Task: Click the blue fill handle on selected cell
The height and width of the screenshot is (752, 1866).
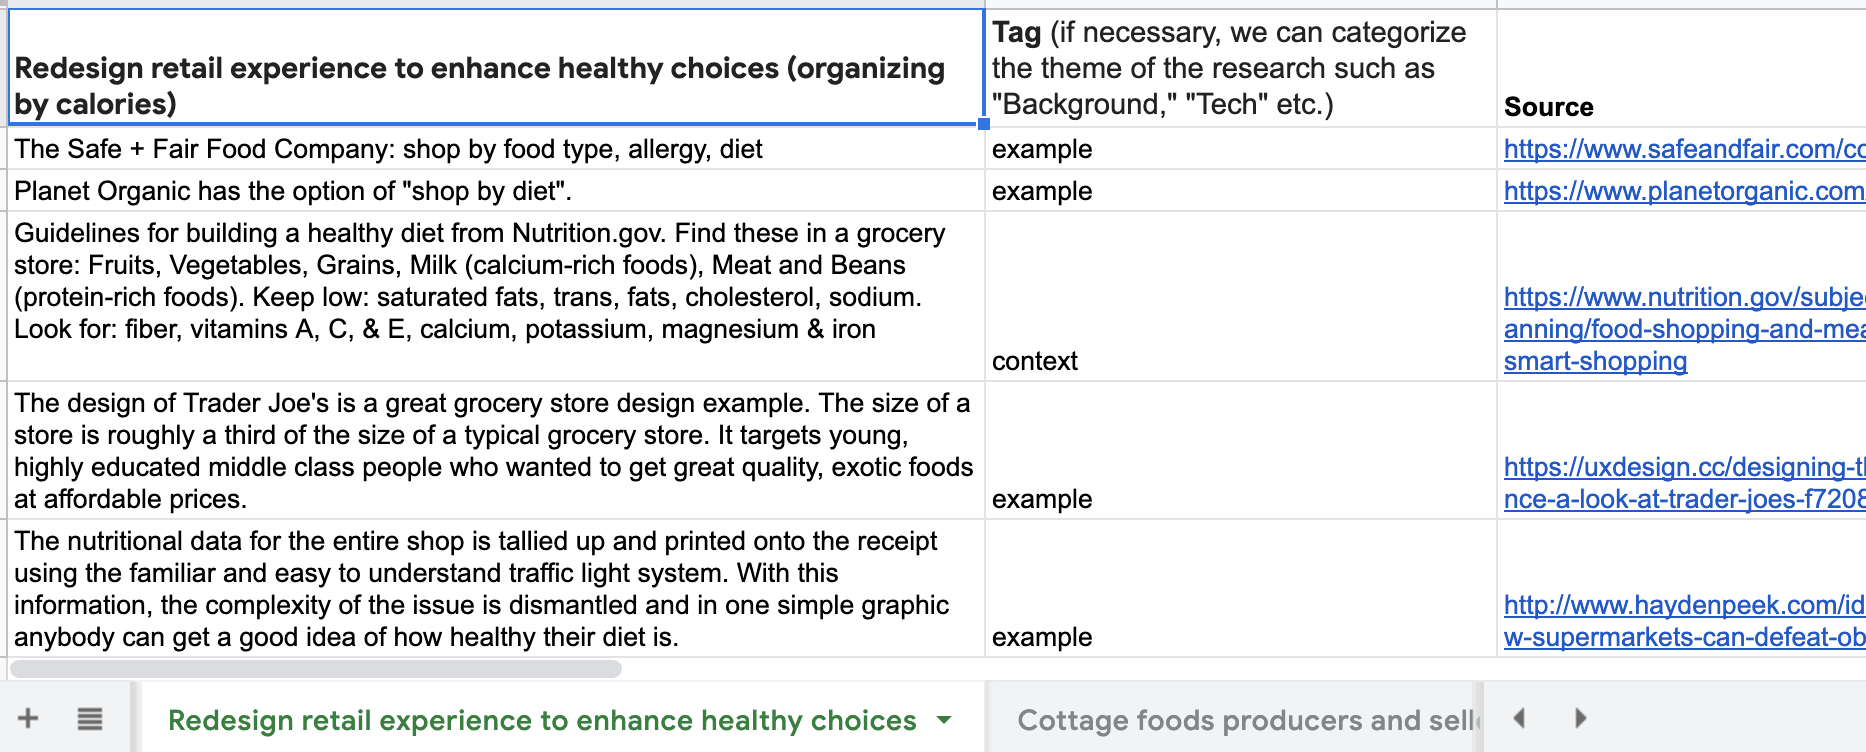Action: (x=984, y=124)
